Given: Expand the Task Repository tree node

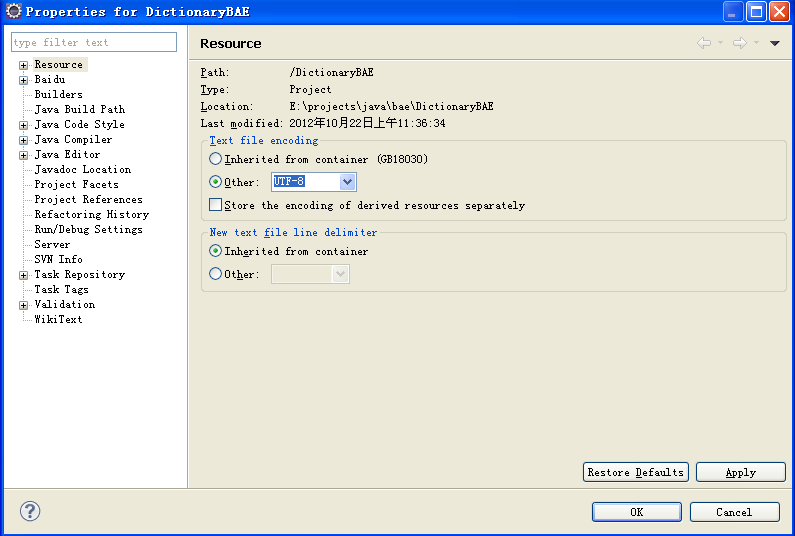Looking at the screenshot, I should click(x=23, y=275).
